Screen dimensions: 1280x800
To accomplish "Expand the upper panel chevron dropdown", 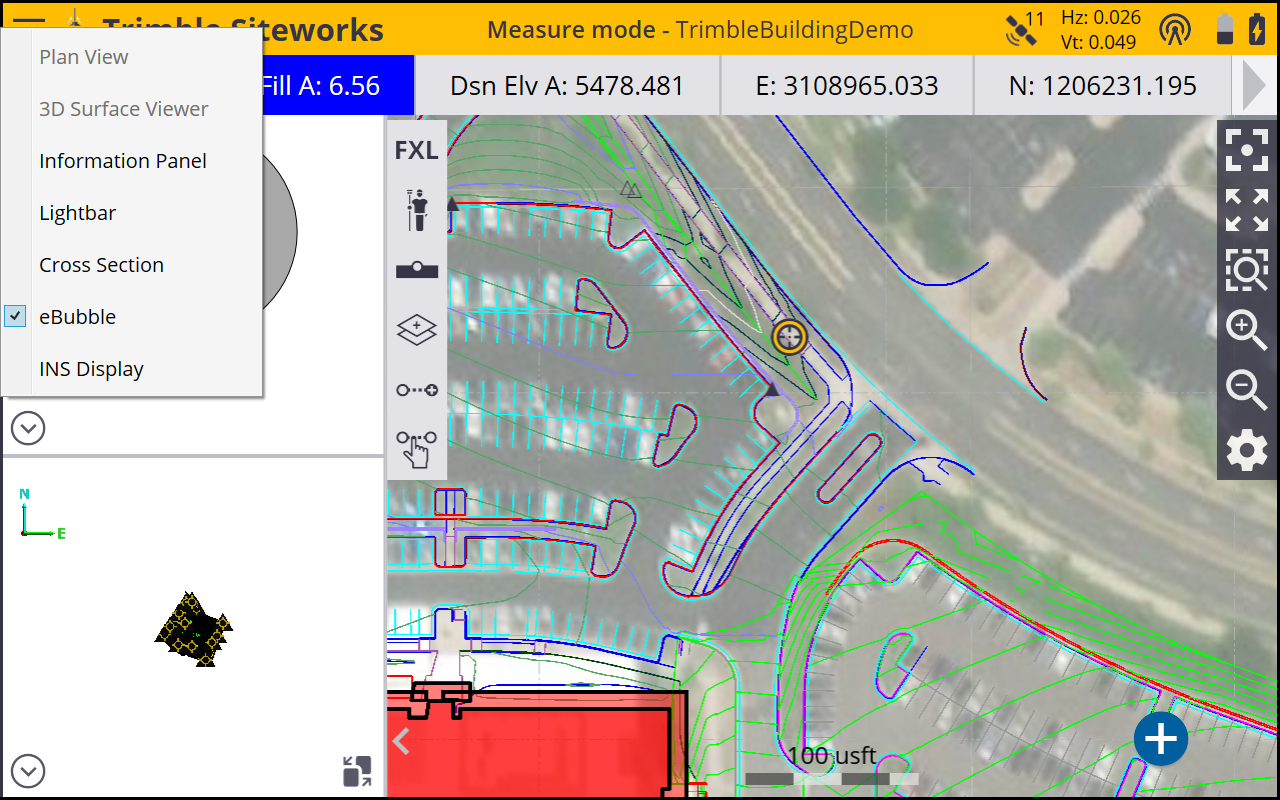I will tap(28, 429).
